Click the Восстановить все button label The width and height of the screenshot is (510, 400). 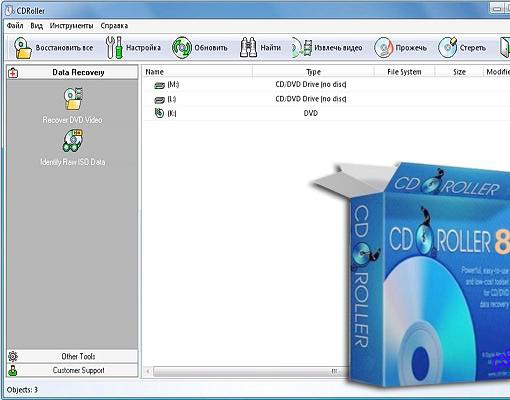coord(64,48)
